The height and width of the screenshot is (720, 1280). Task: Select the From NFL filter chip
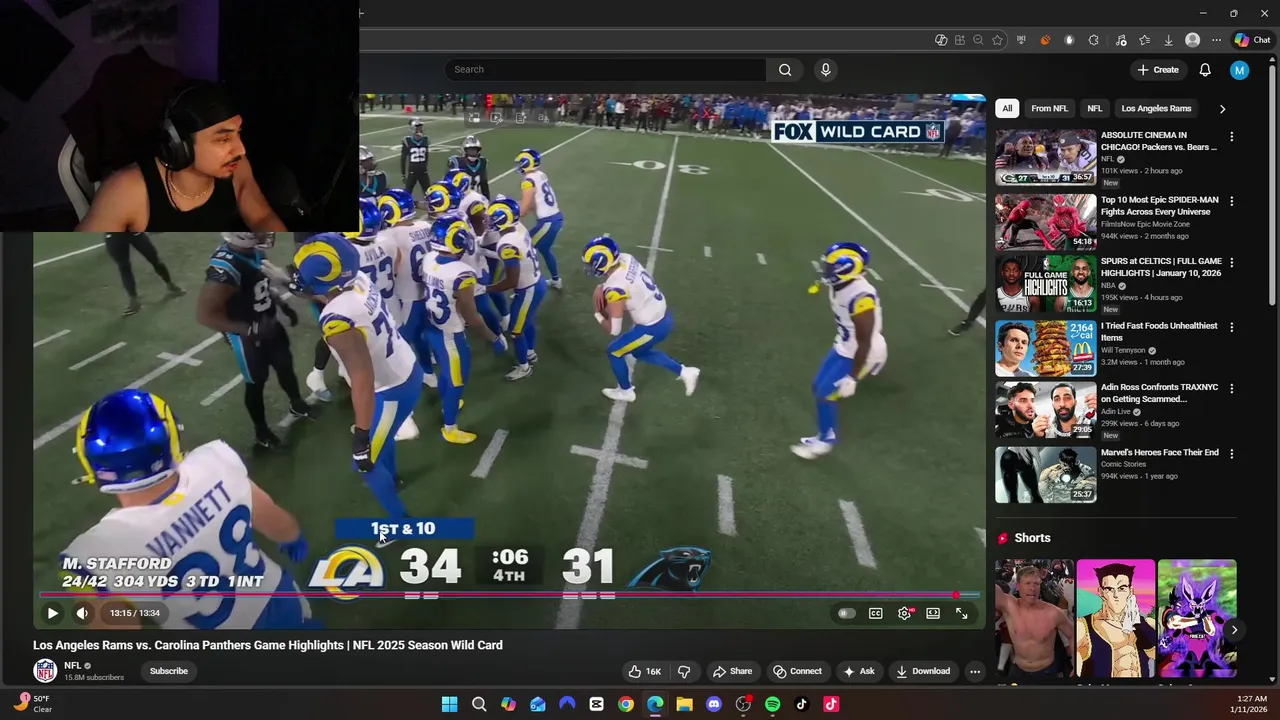(1049, 108)
